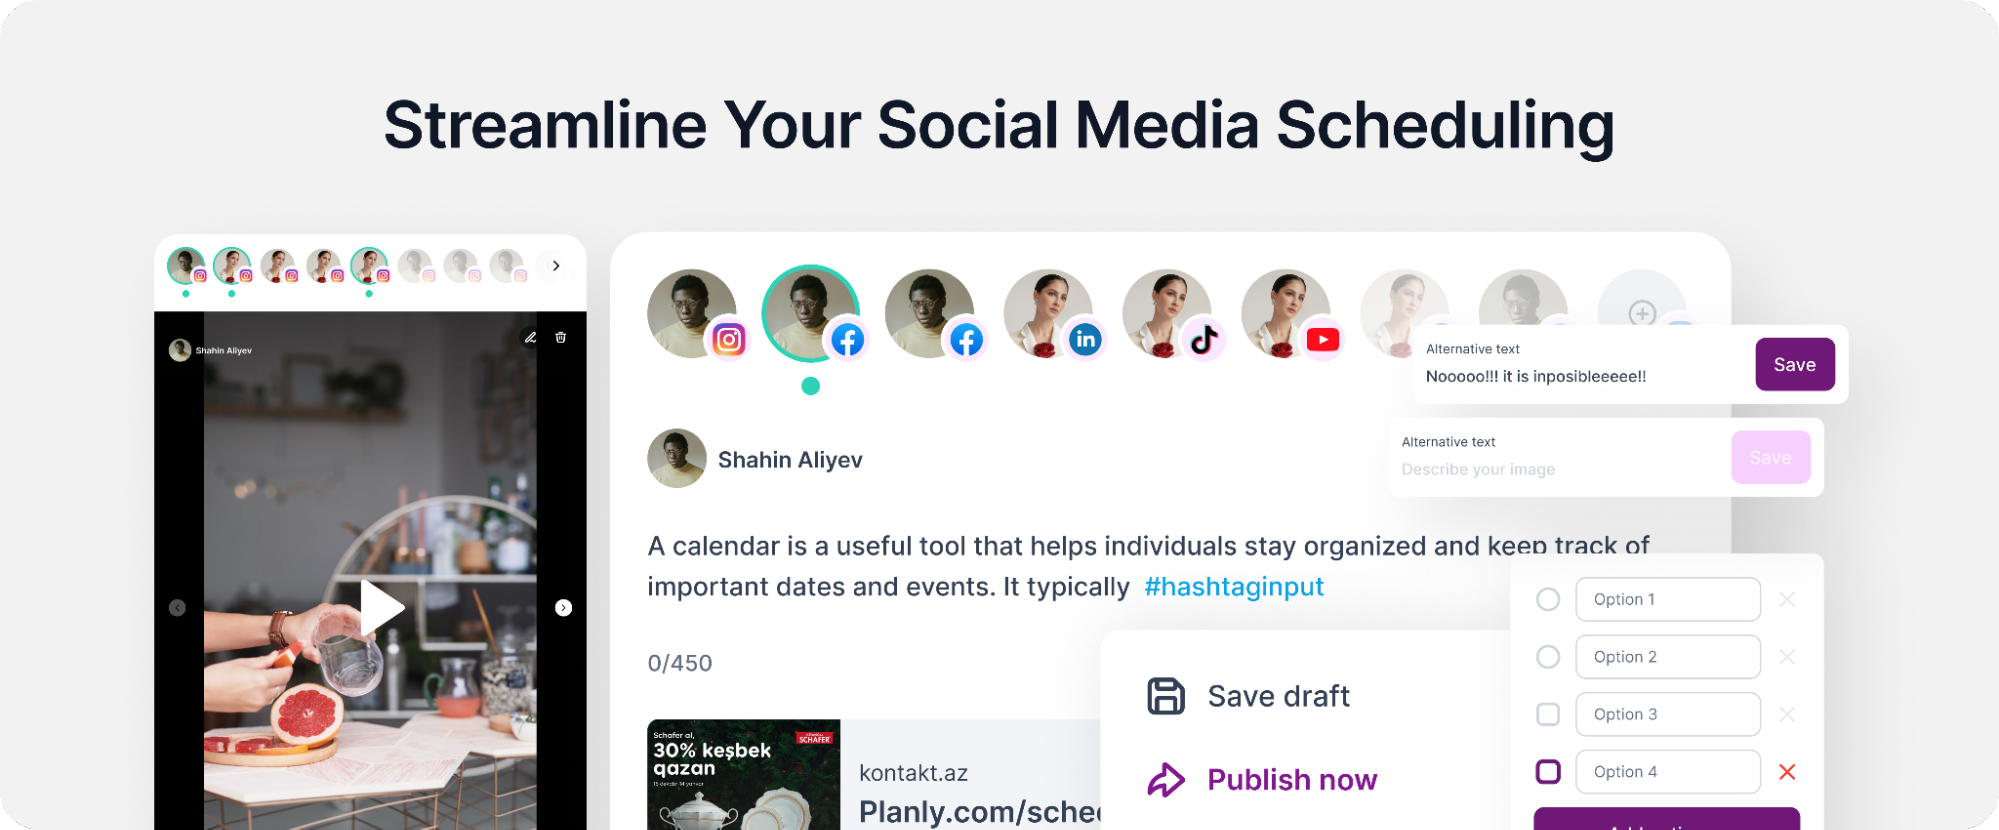
Task: Go to previous media with left arrow
Action: click(x=177, y=608)
